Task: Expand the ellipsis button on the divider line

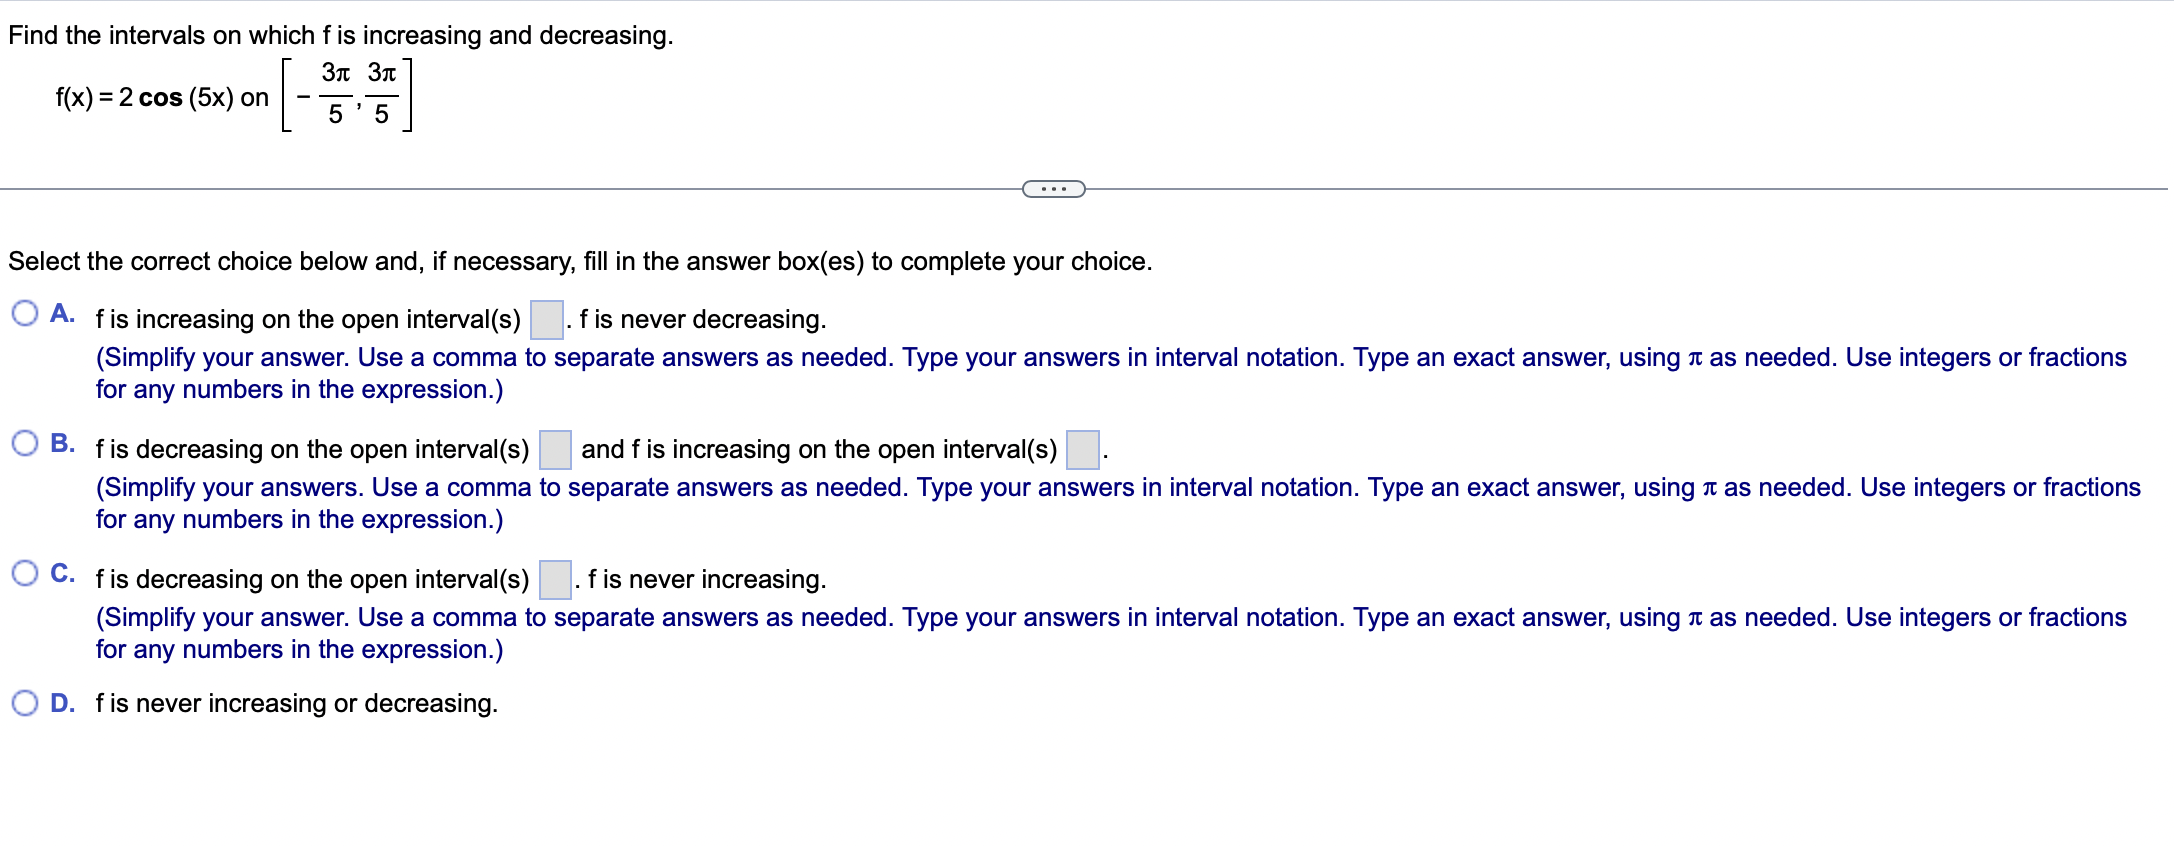Action: [1053, 189]
